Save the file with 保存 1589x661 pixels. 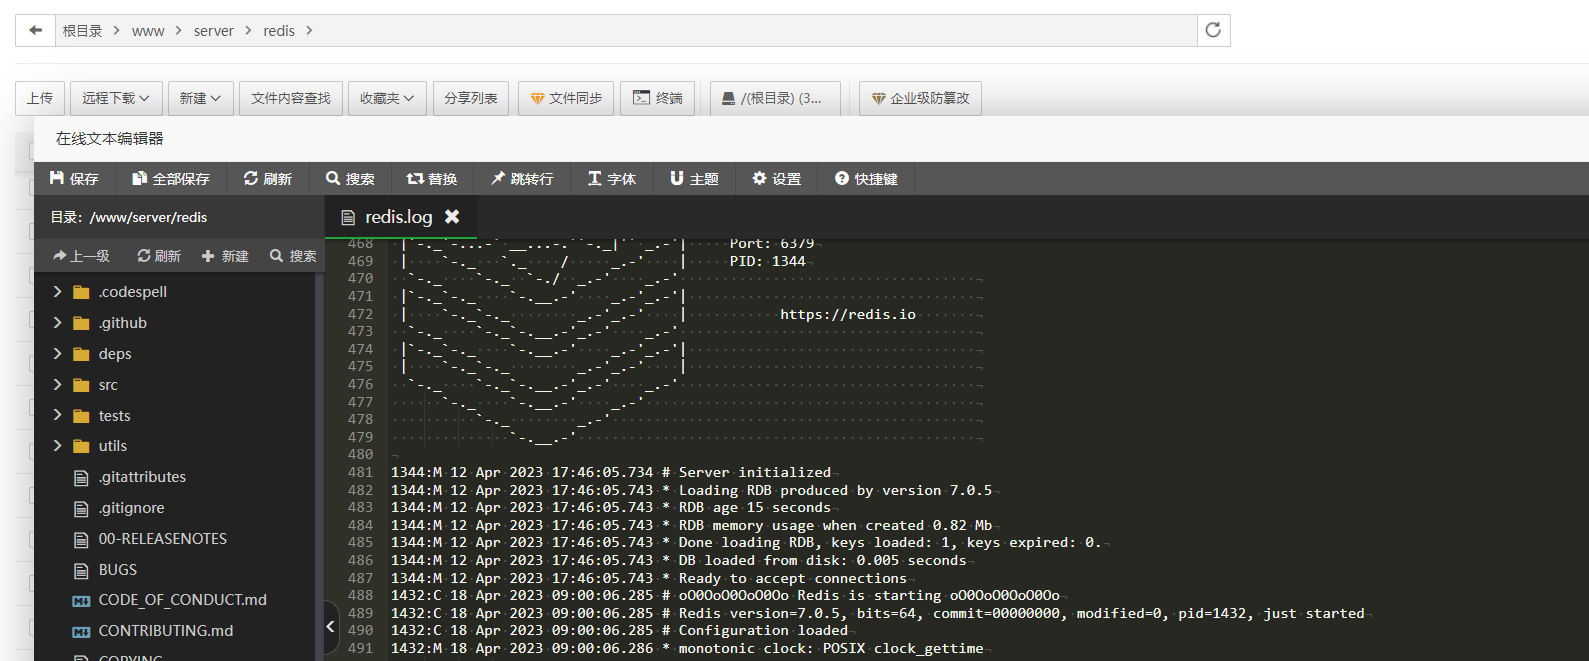point(75,178)
